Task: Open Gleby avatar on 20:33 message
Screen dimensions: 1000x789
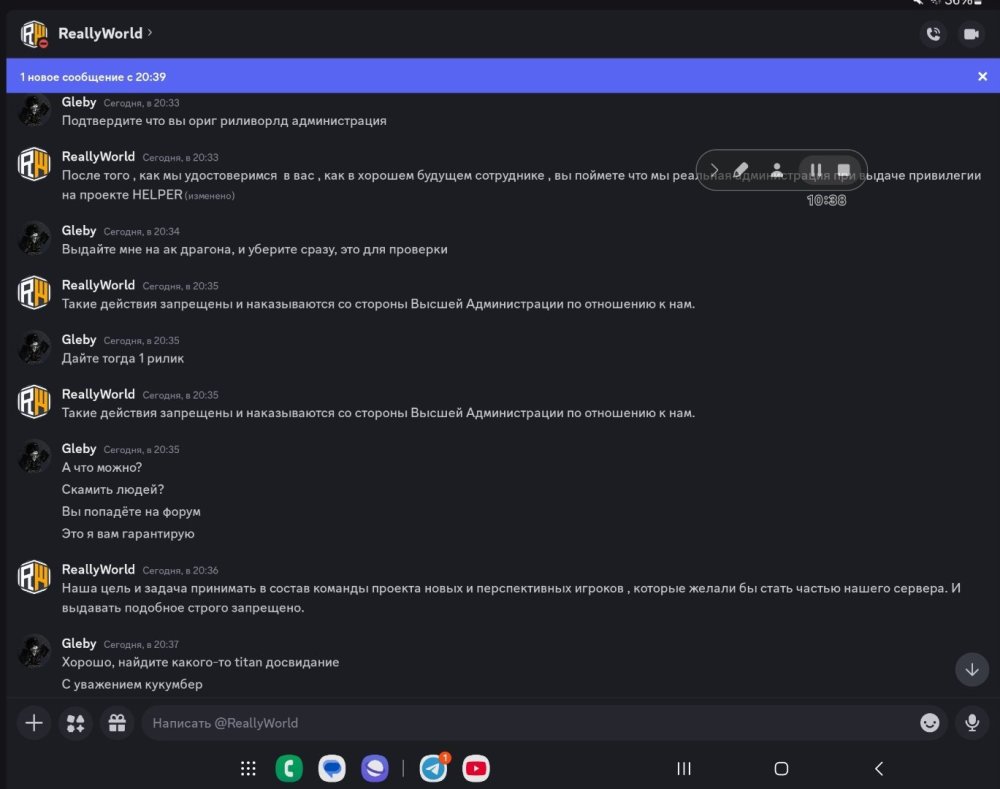Action: 34,110
